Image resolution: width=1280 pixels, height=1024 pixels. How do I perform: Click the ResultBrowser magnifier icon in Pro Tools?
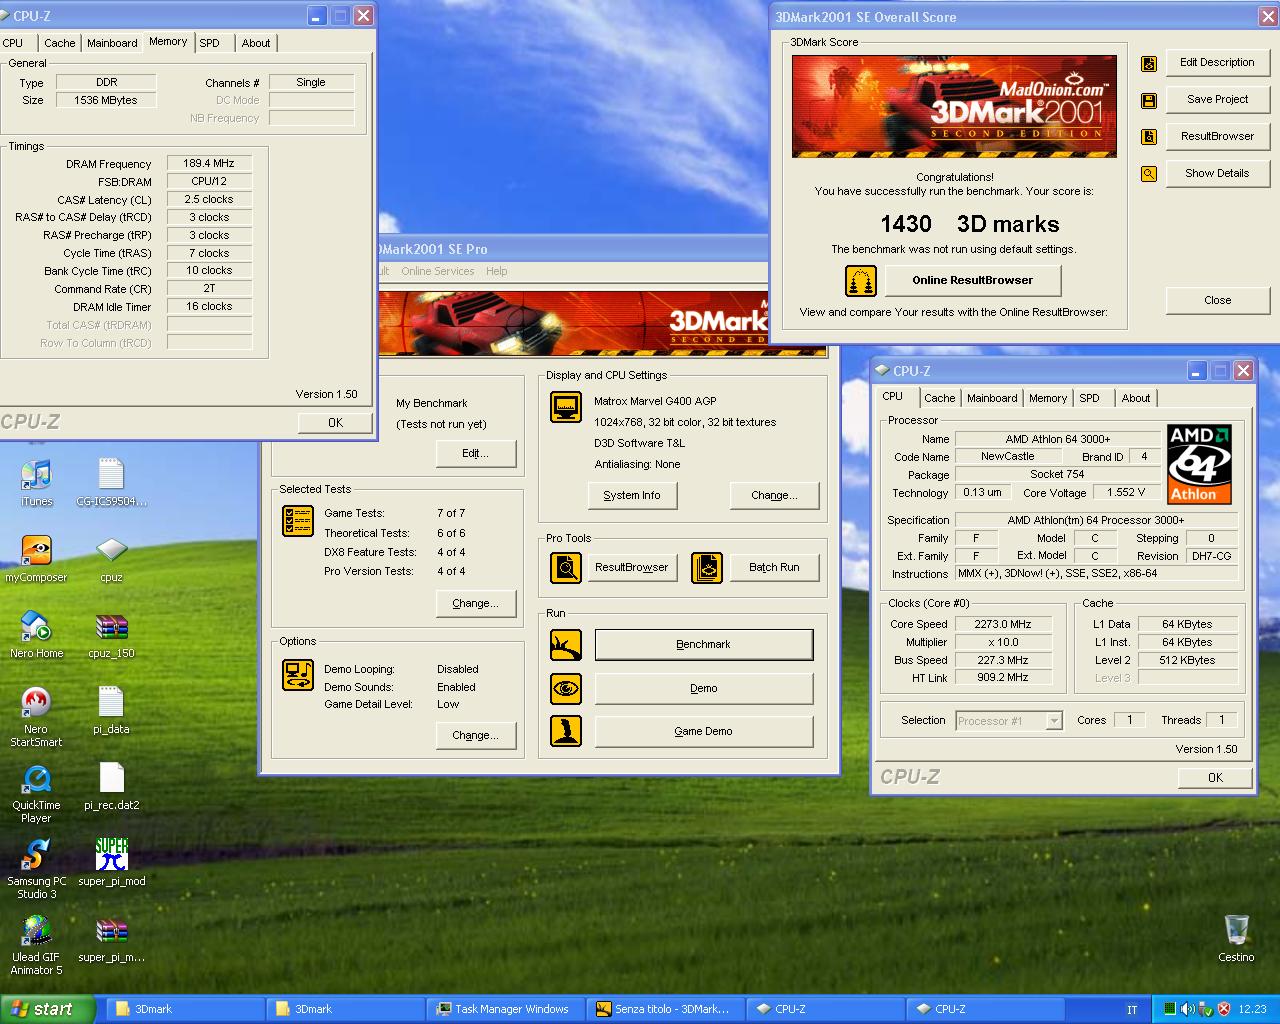point(566,568)
